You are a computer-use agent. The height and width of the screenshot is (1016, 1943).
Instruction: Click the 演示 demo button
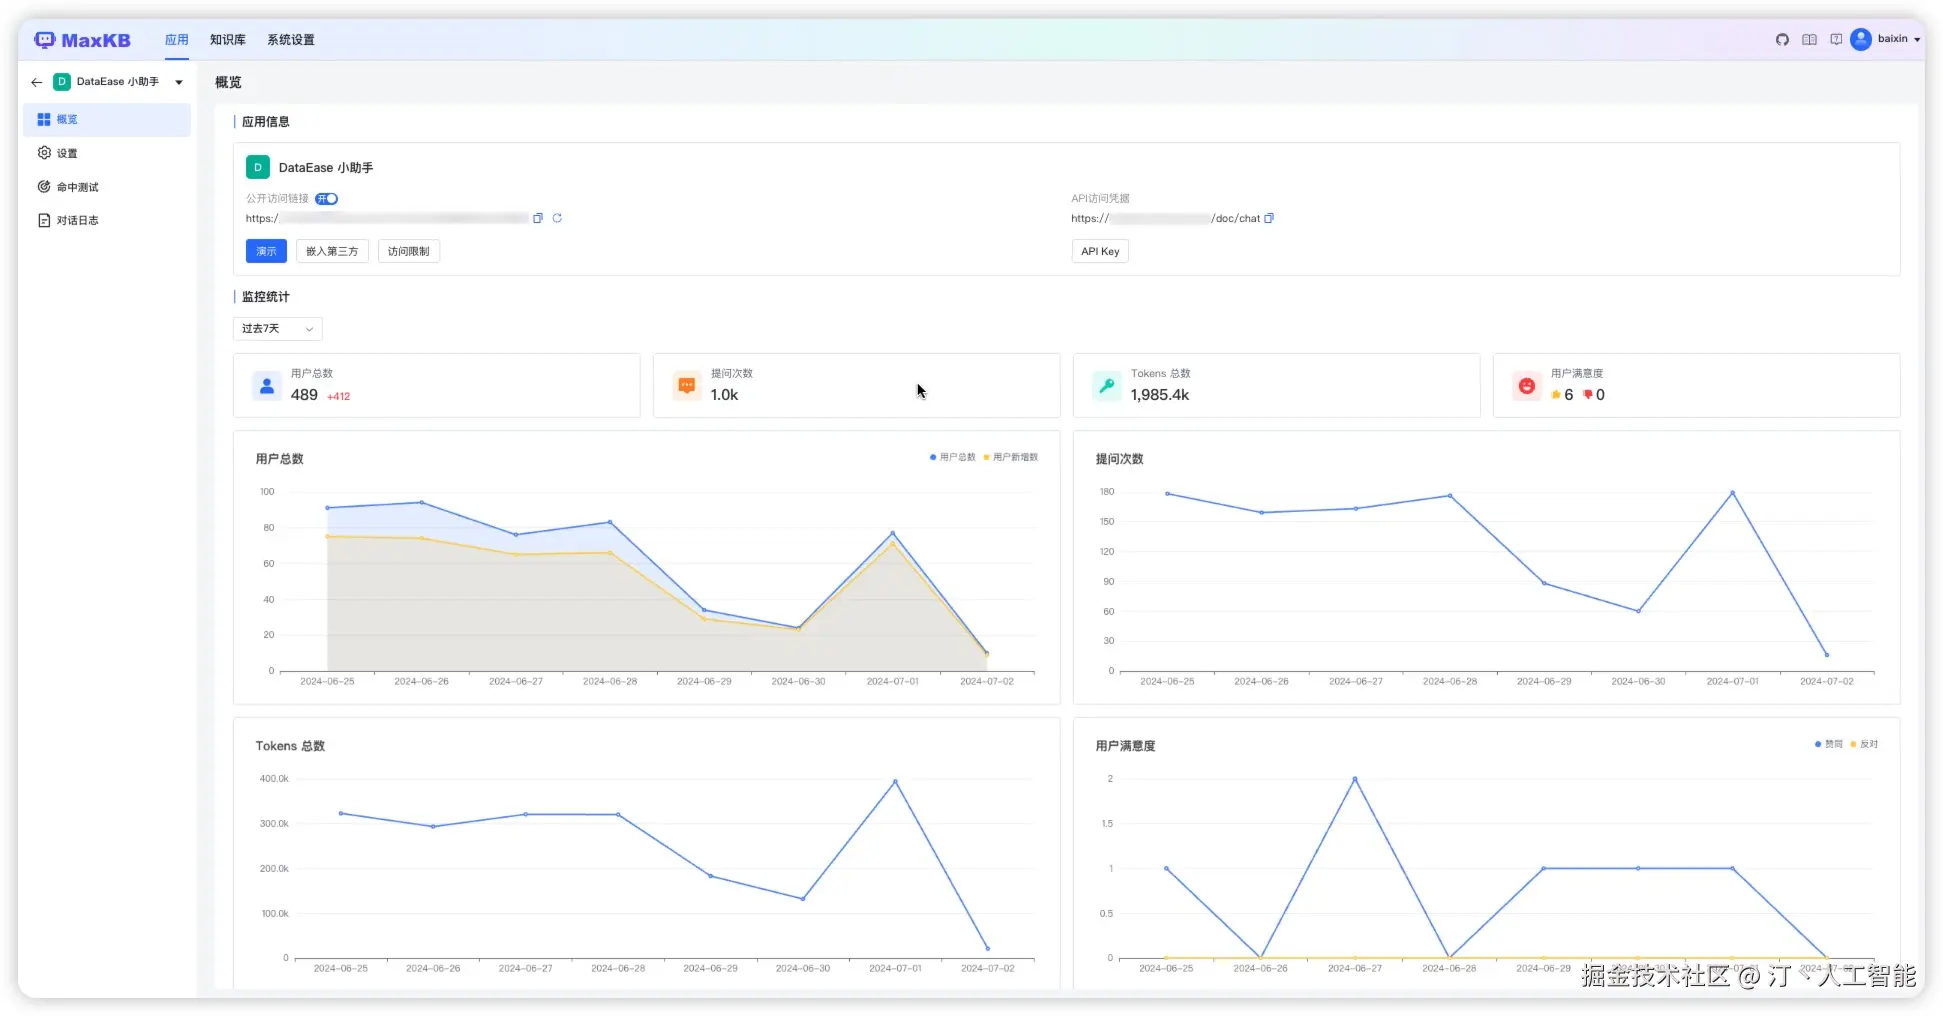[266, 251]
